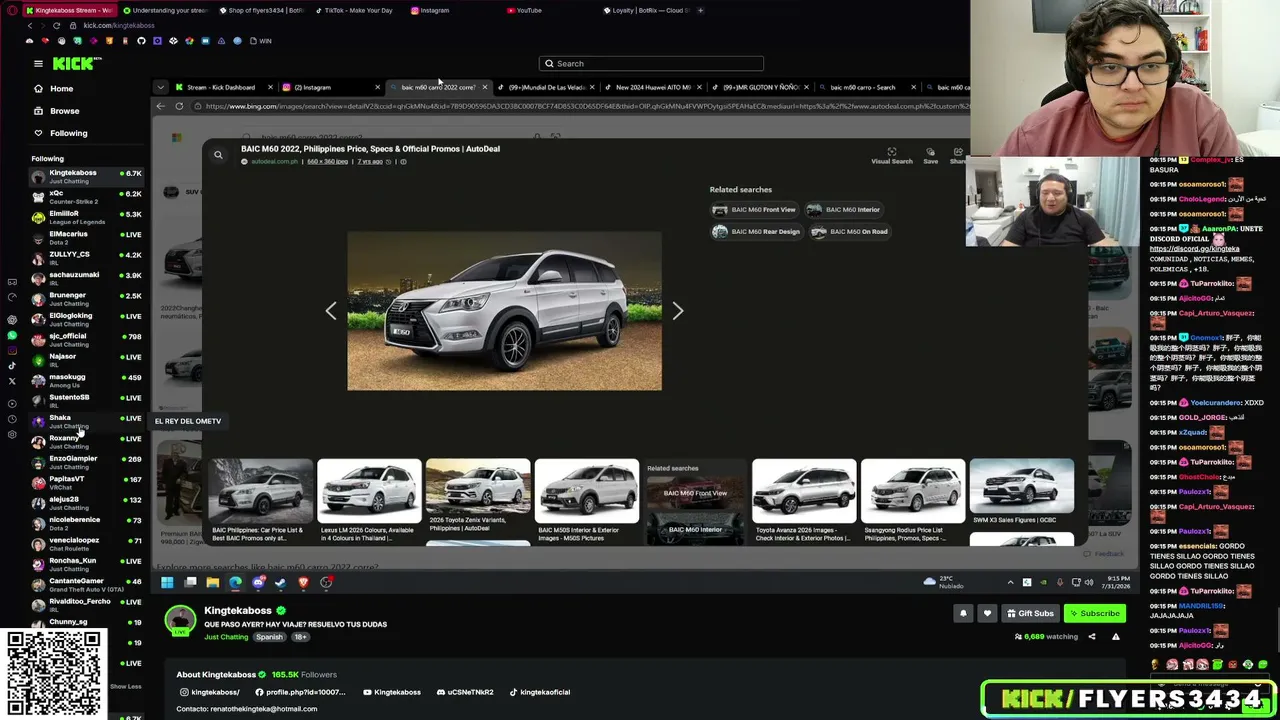Open the Toyota Avanza 2026 Images thumbnail
The width and height of the screenshot is (1280, 720).
pos(804,491)
